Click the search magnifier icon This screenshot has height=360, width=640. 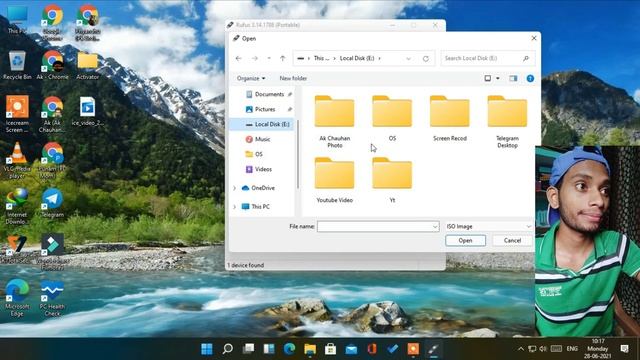coord(526,58)
